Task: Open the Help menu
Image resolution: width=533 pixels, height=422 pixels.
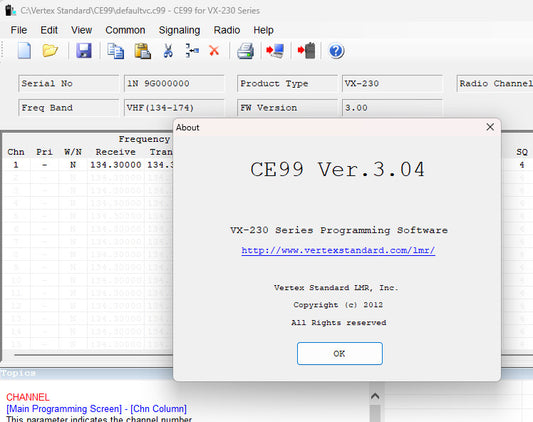Action: 263,30
